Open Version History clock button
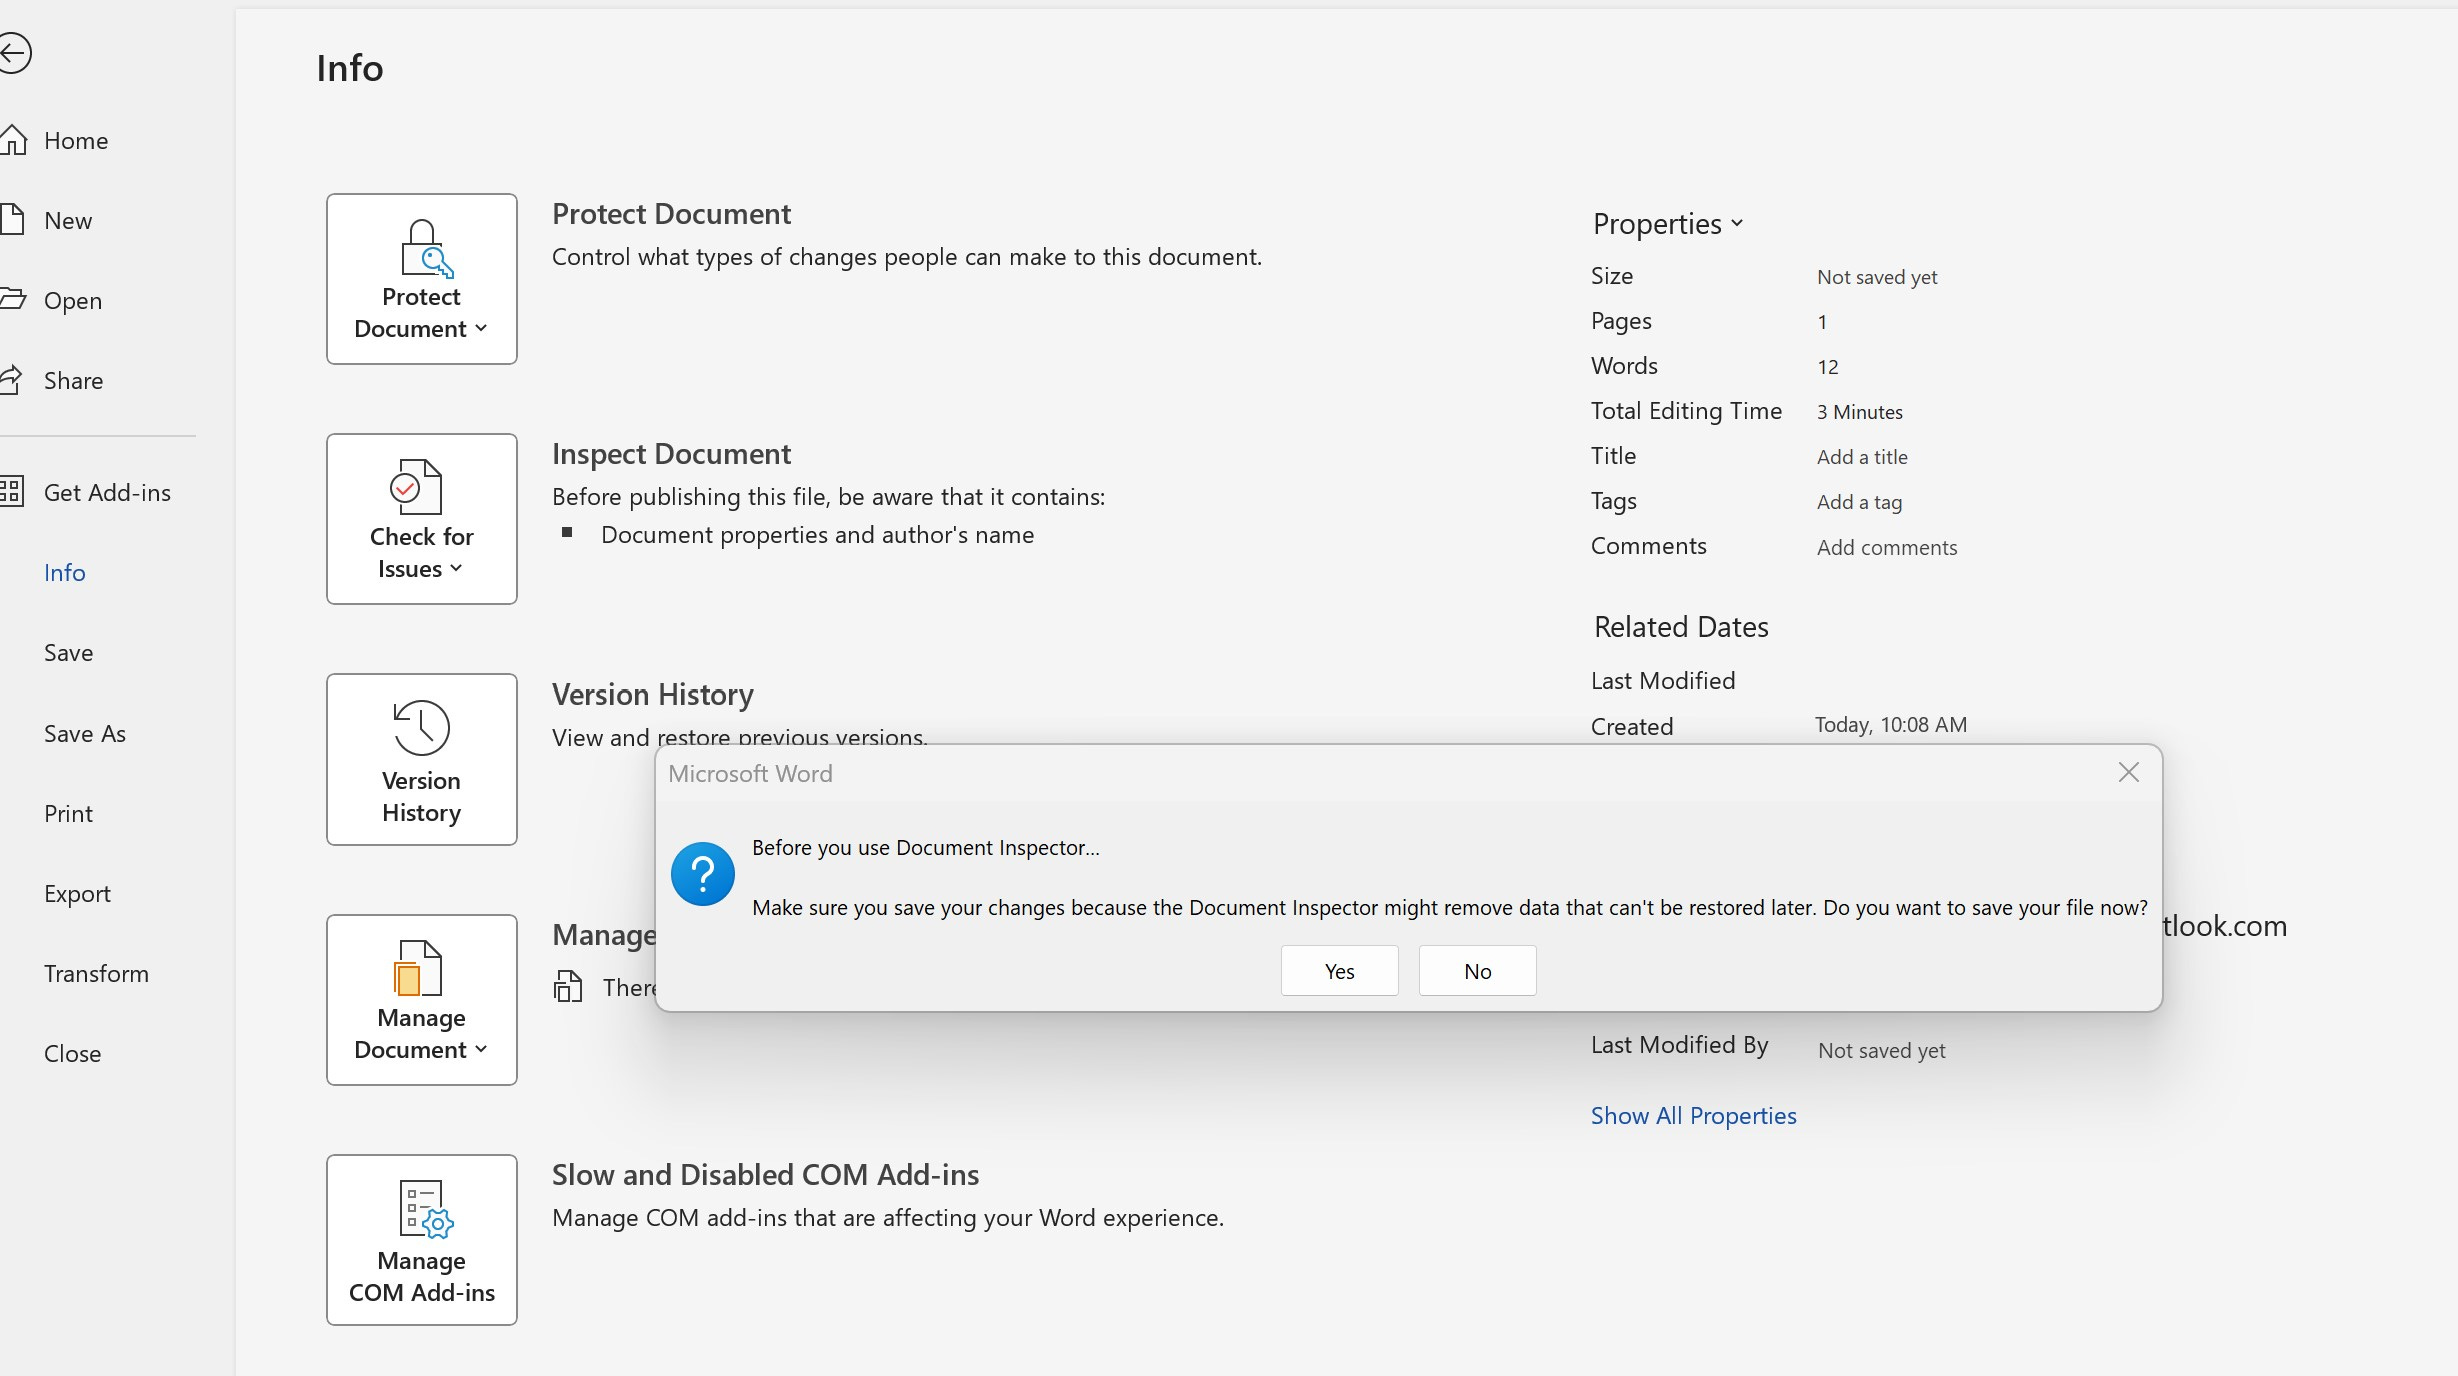 tap(421, 759)
